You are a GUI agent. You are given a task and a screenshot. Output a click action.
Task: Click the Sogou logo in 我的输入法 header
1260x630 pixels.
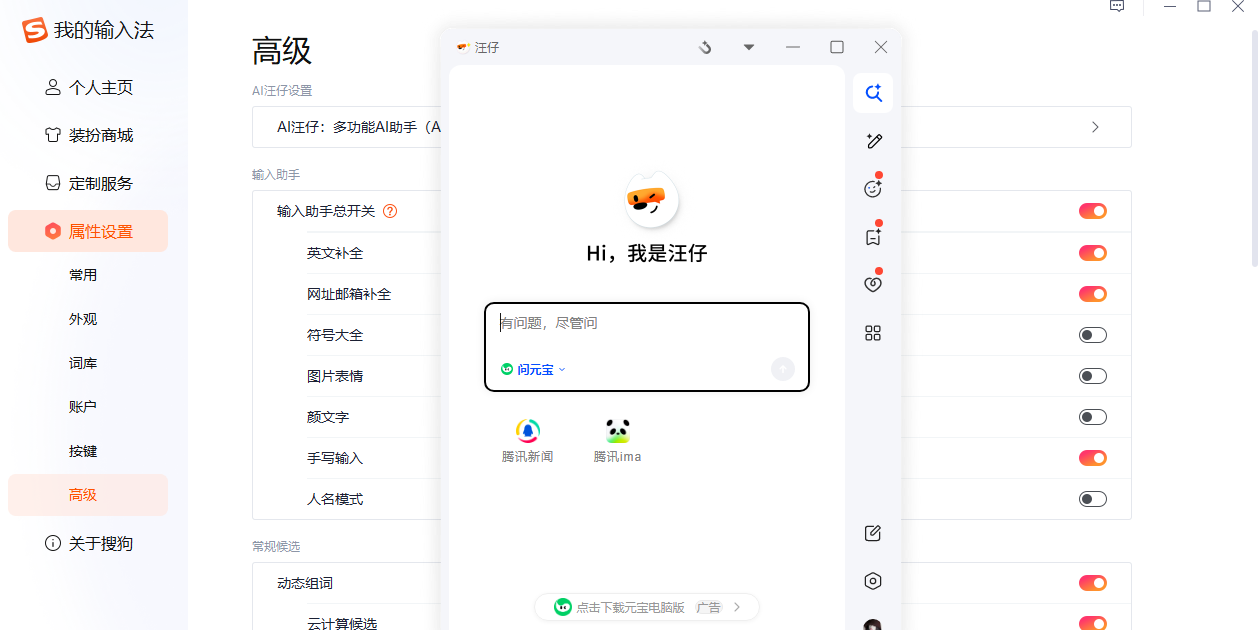click(35, 30)
